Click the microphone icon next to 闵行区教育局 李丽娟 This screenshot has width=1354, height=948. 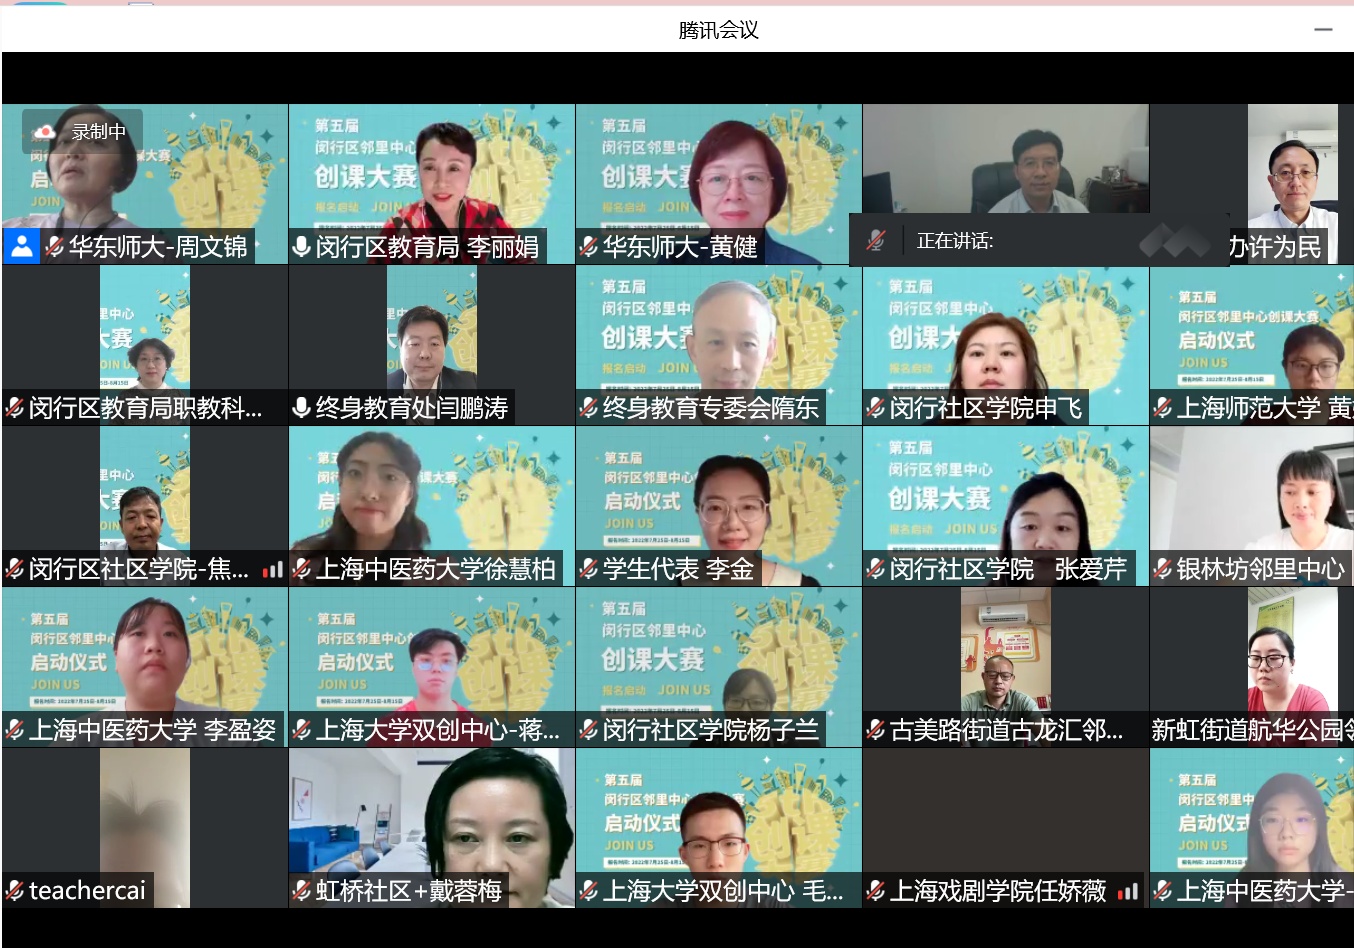[301, 247]
